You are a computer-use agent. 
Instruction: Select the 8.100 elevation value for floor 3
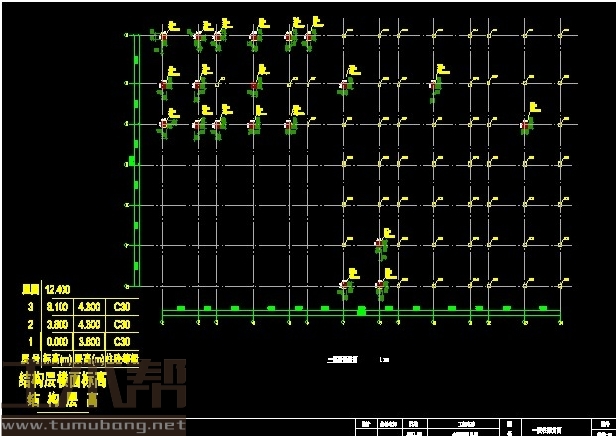(58, 307)
